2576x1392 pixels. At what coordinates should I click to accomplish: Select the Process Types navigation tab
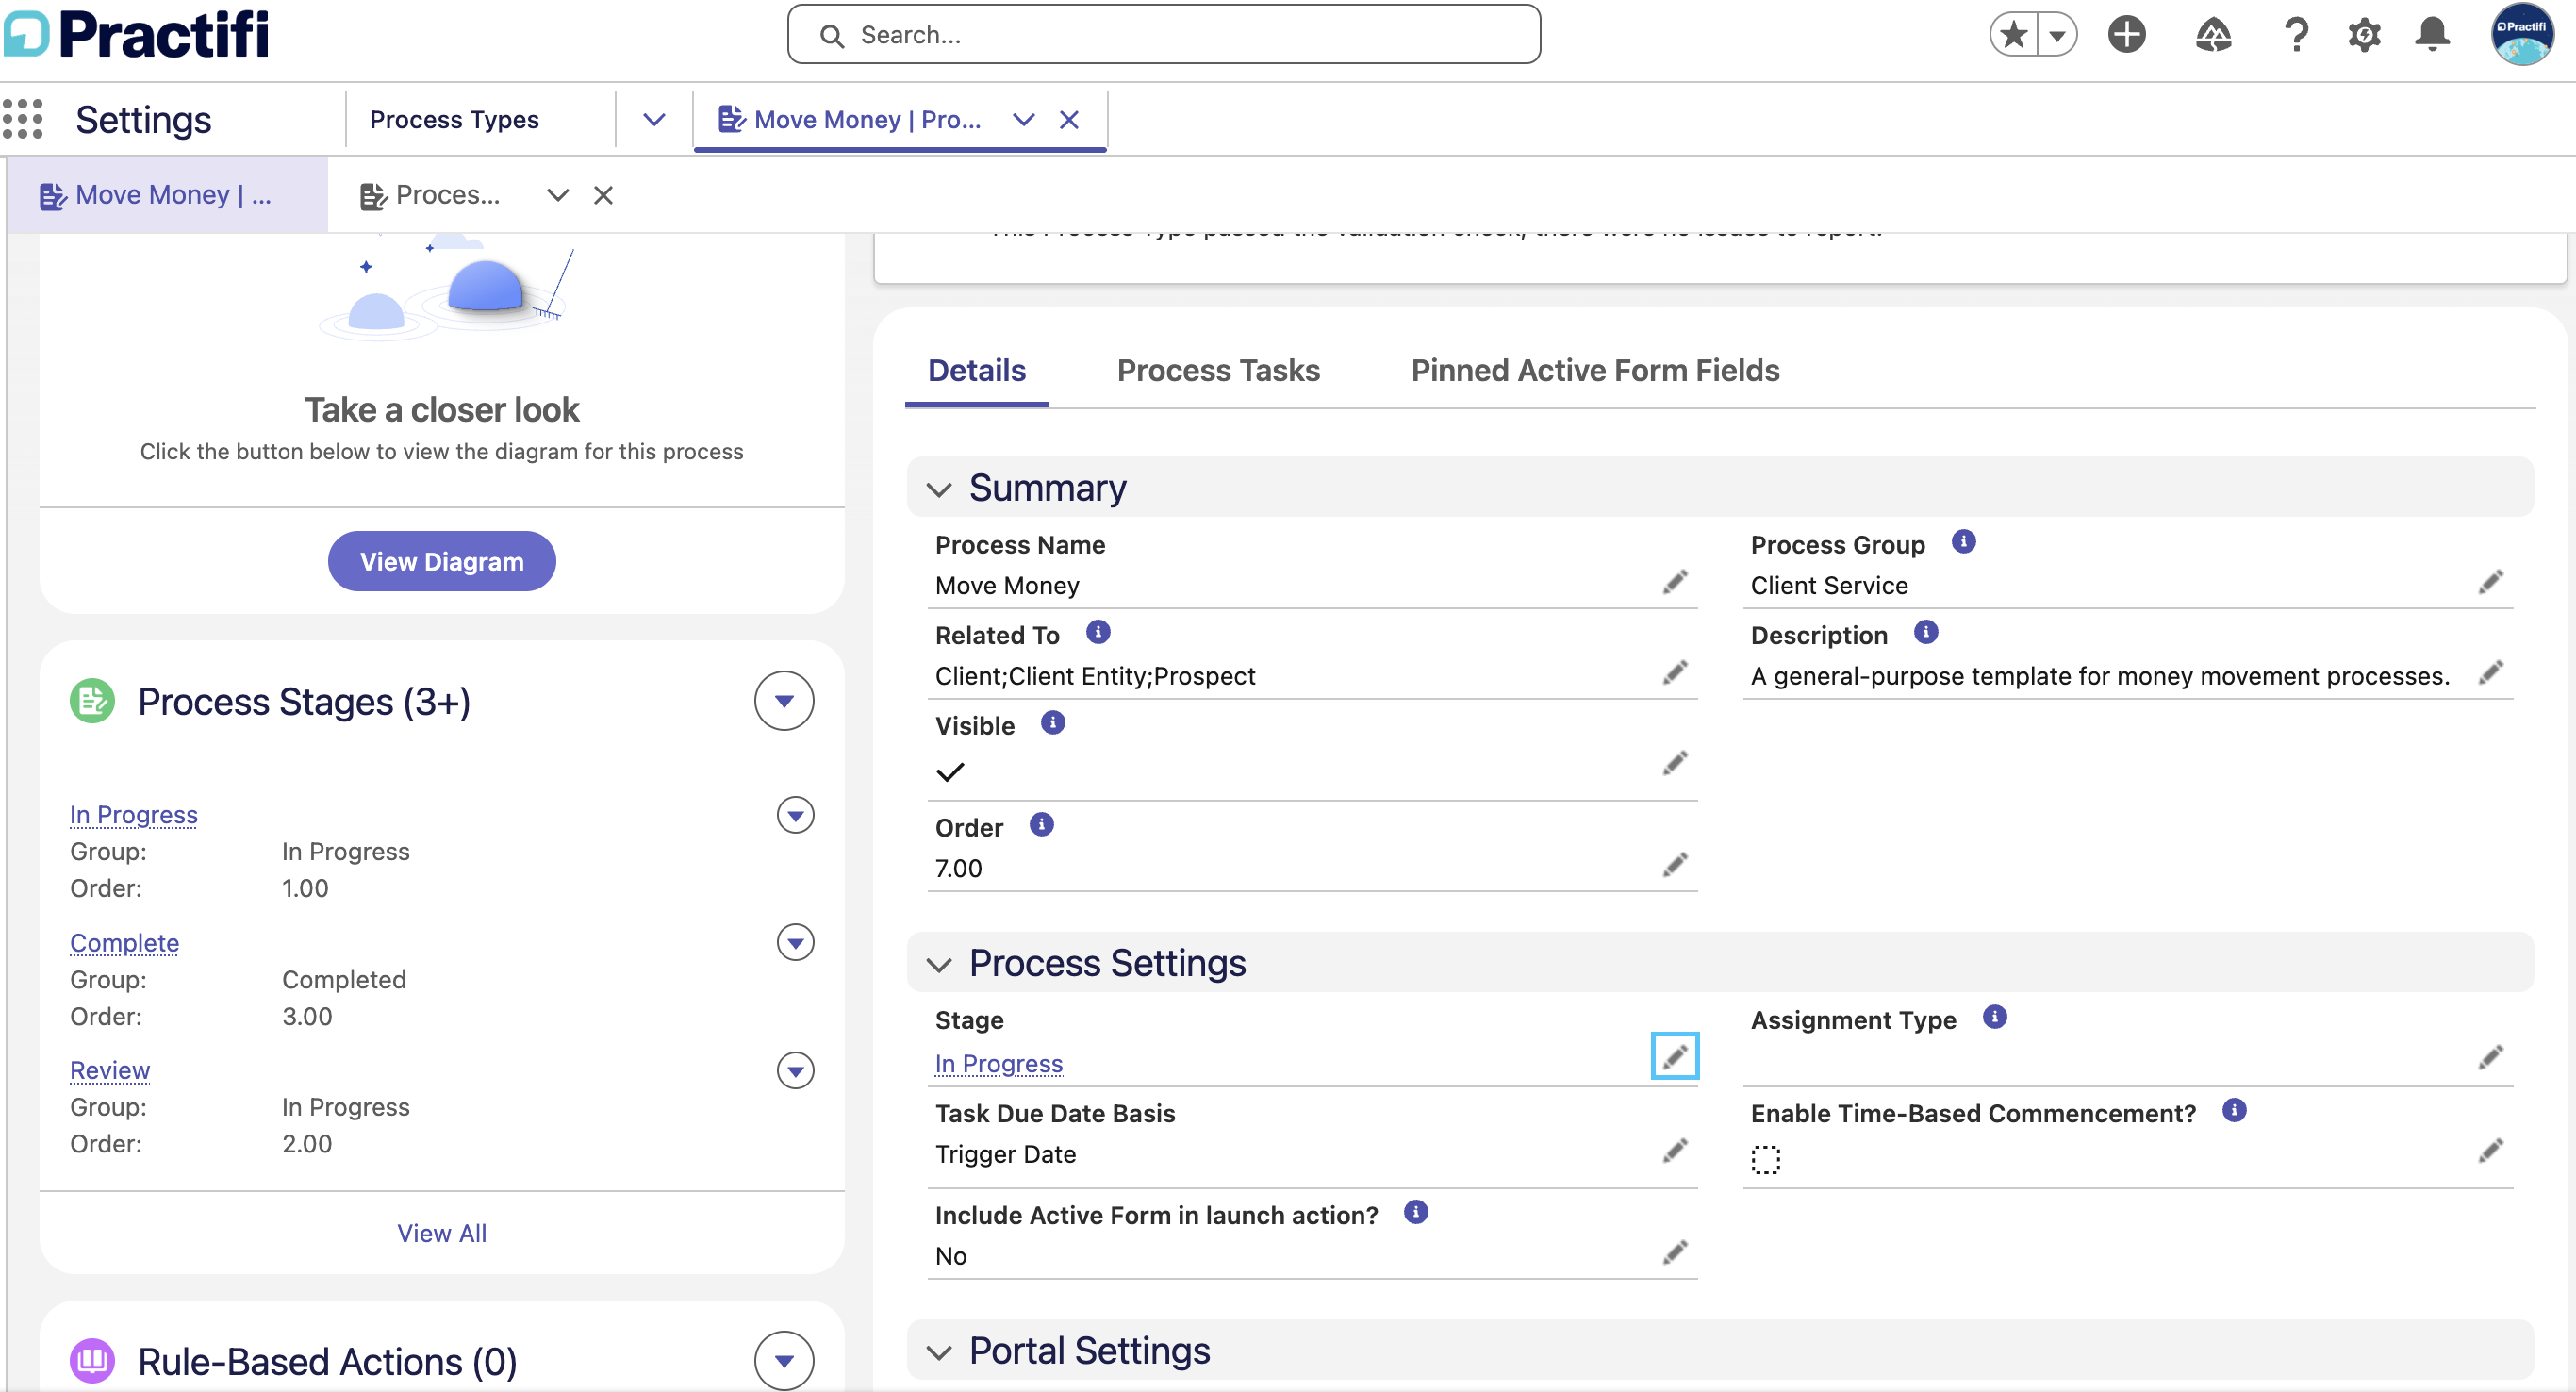pyautogui.click(x=454, y=120)
